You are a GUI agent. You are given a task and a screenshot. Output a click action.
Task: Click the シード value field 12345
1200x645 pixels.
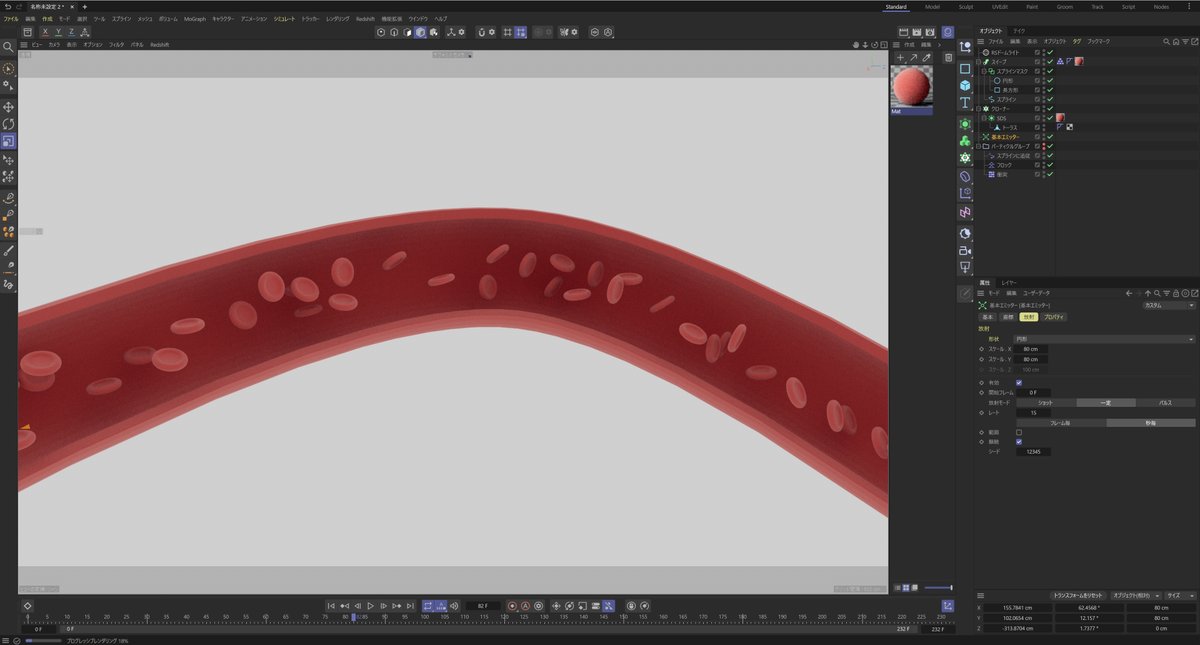(1033, 451)
